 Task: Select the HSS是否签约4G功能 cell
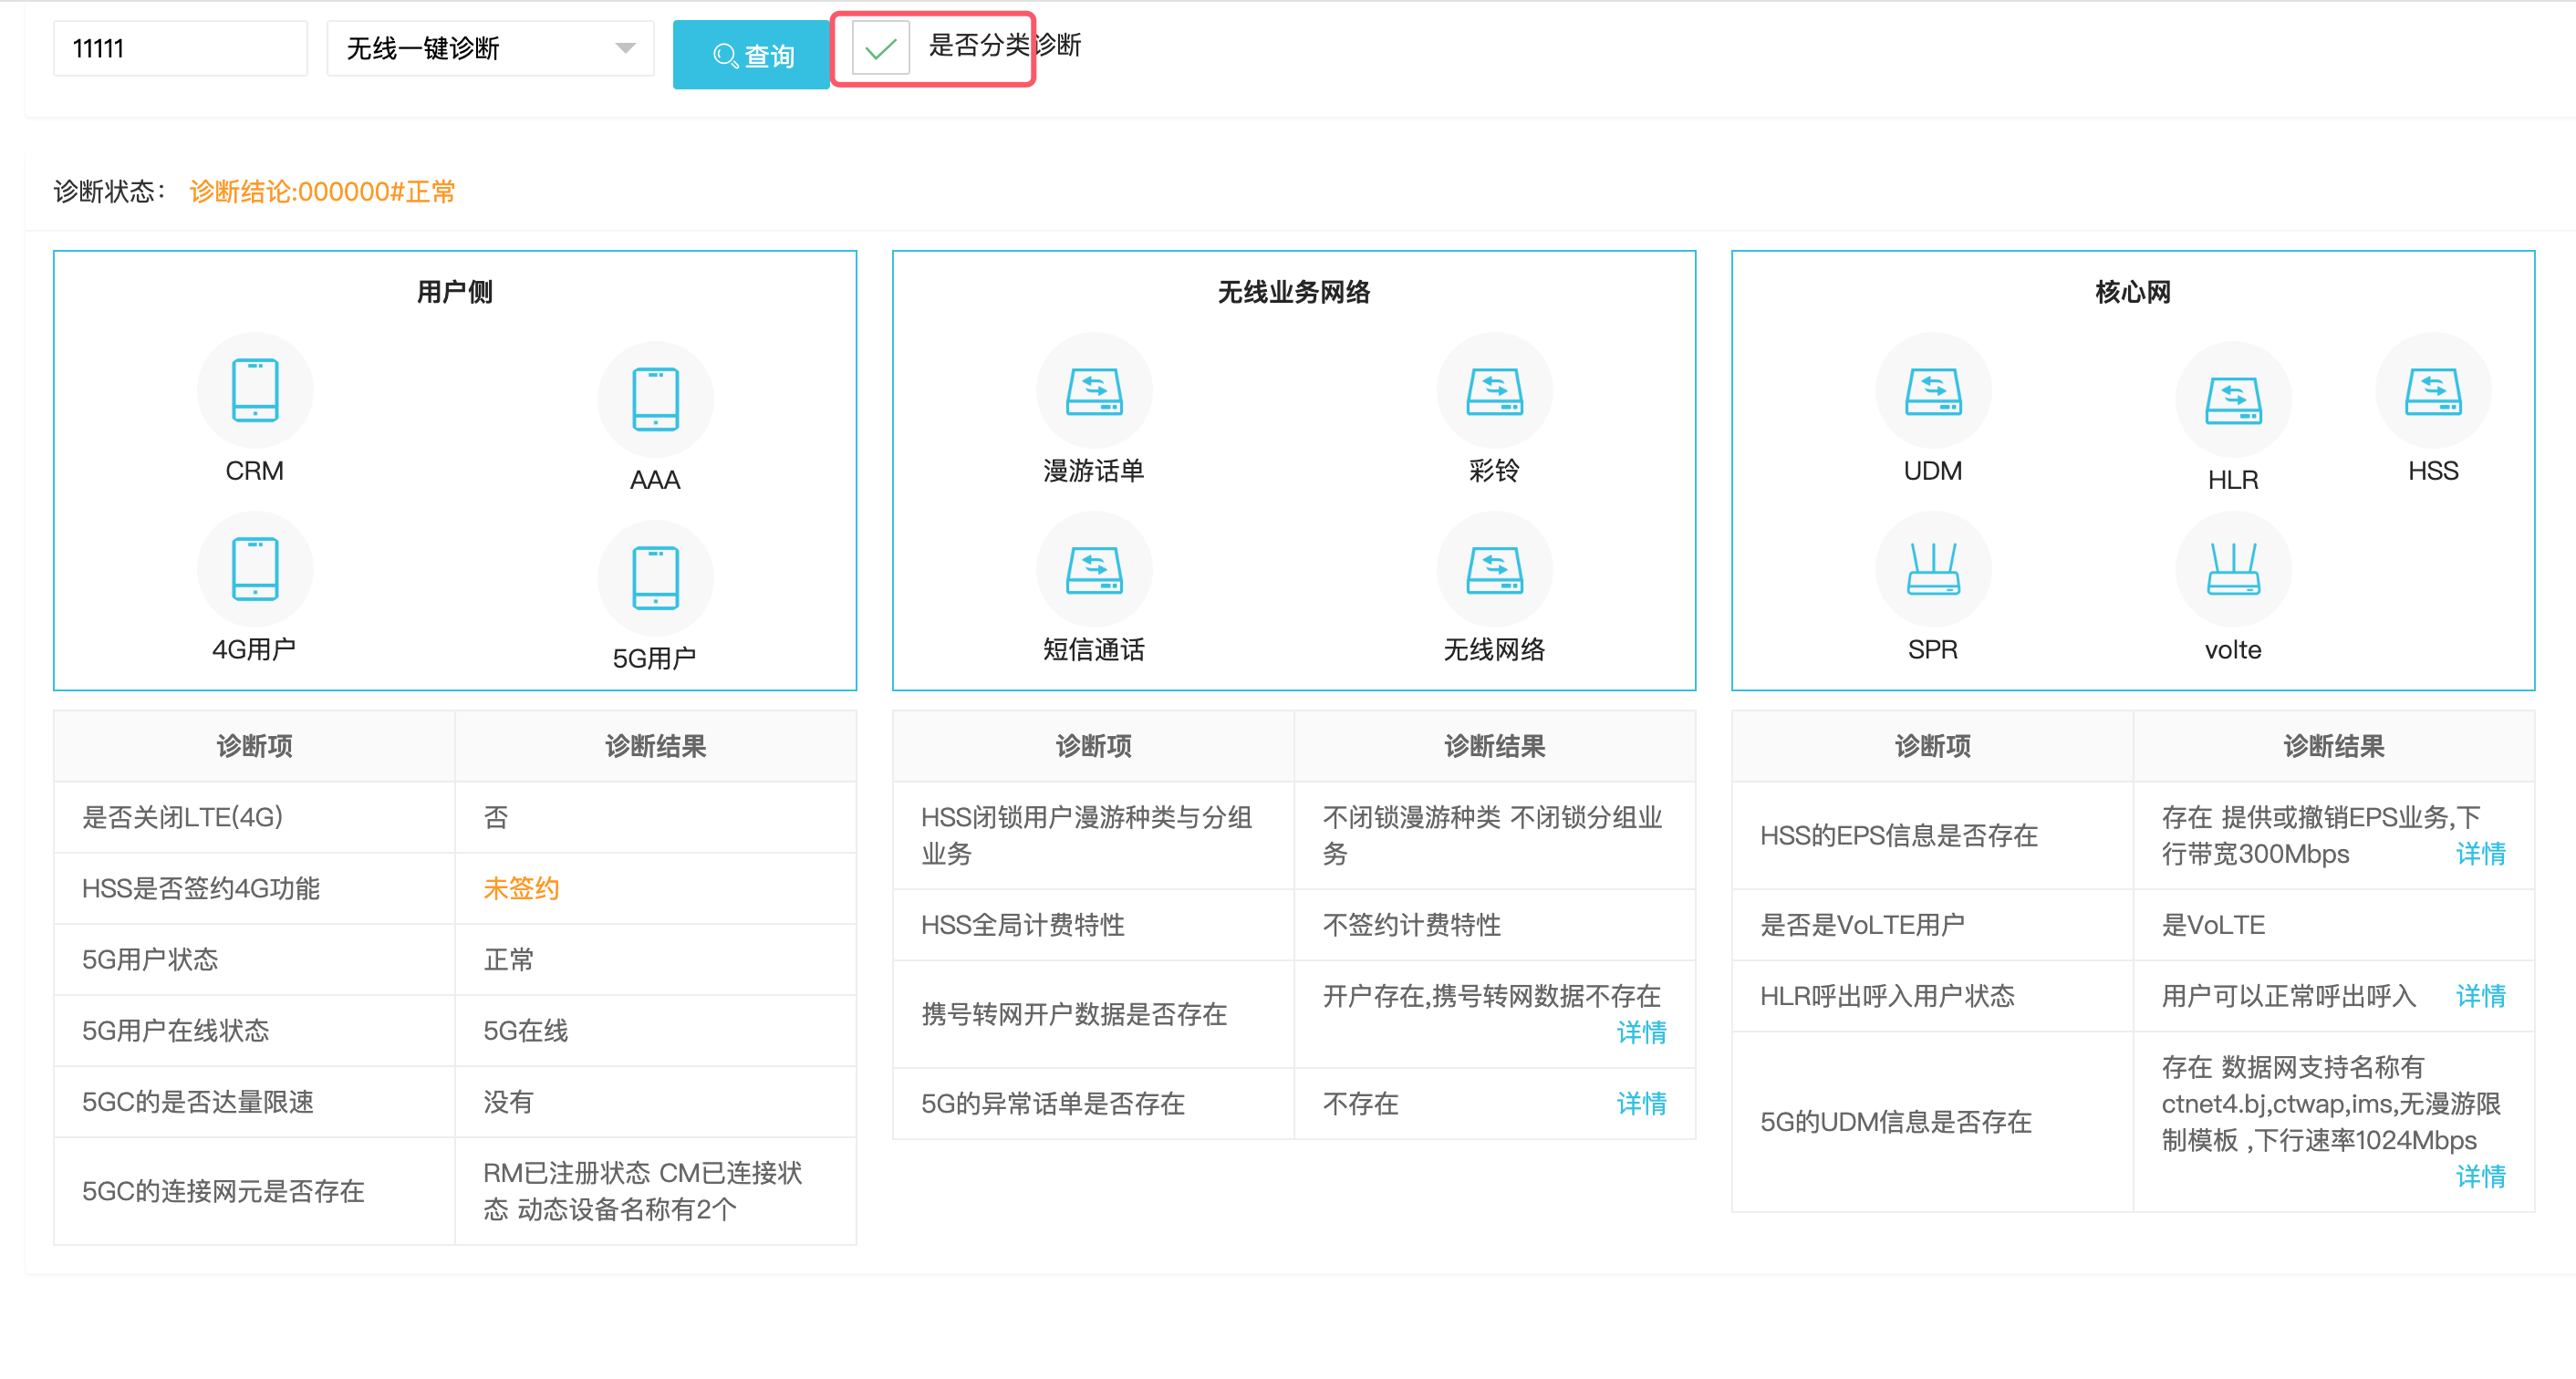(254, 888)
